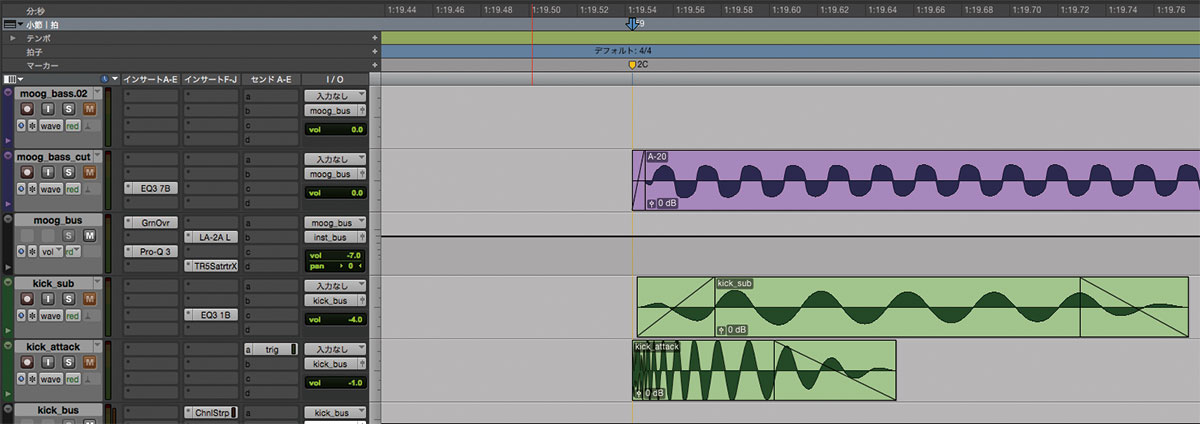Image resolution: width=1200 pixels, height=424 pixels.
Task: Click kick_sub volume field -4.0
Action: [x=335, y=320]
